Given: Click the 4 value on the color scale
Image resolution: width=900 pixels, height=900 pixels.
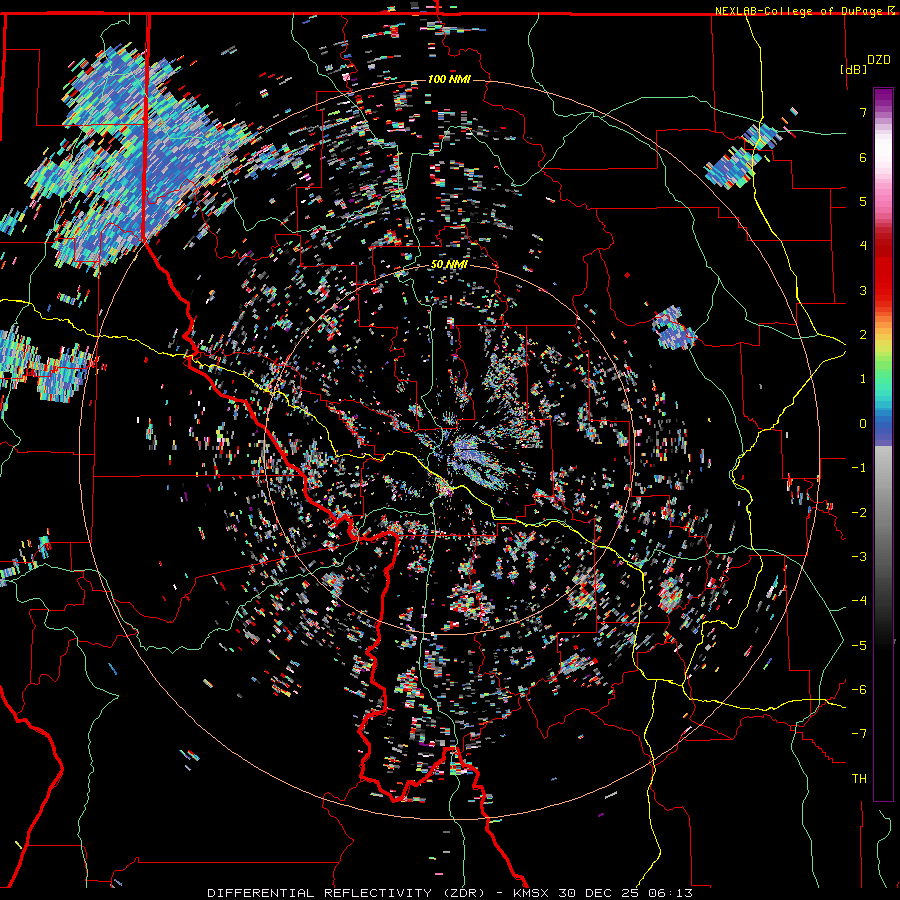Looking at the screenshot, I should (863, 246).
